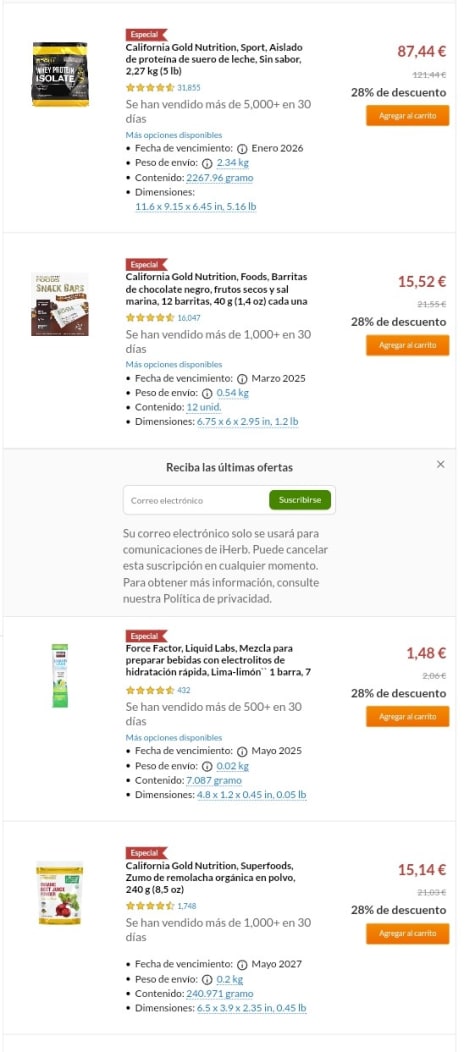The width and height of the screenshot is (475, 1052).
Task: Click info icon next to 0.2 kg shipping weight
Action: tap(207, 980)
